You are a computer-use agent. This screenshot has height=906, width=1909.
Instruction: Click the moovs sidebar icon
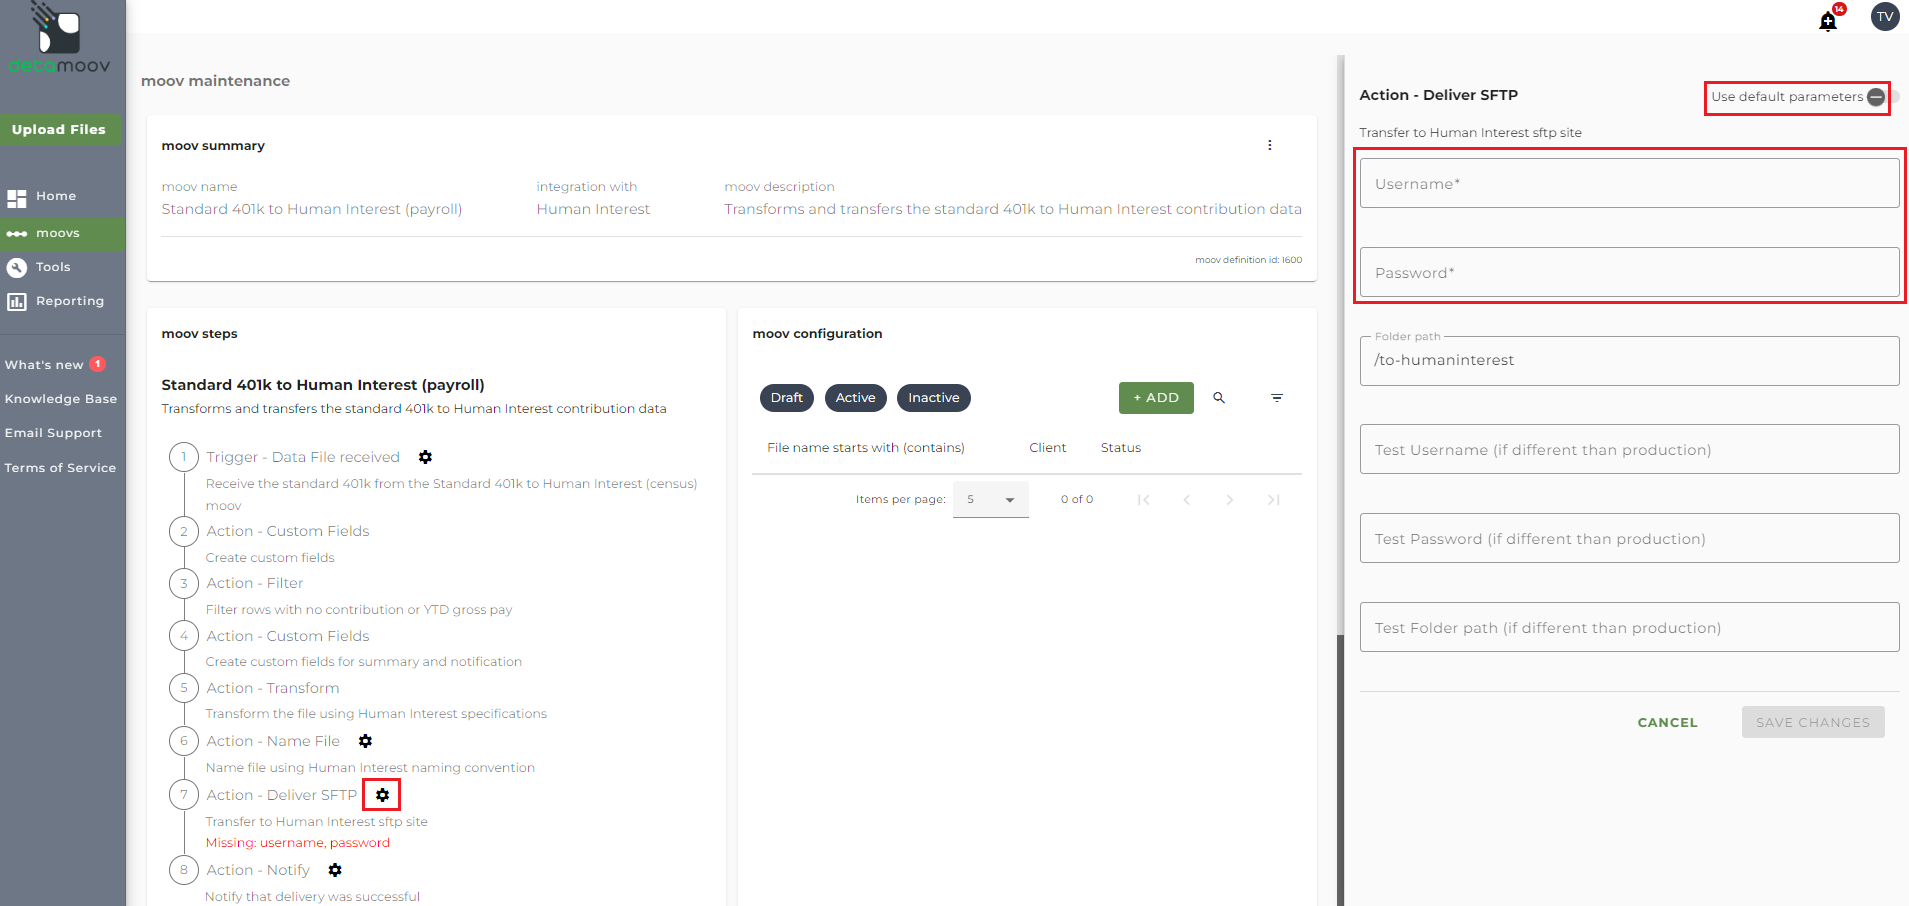click(x=17, y=234)
